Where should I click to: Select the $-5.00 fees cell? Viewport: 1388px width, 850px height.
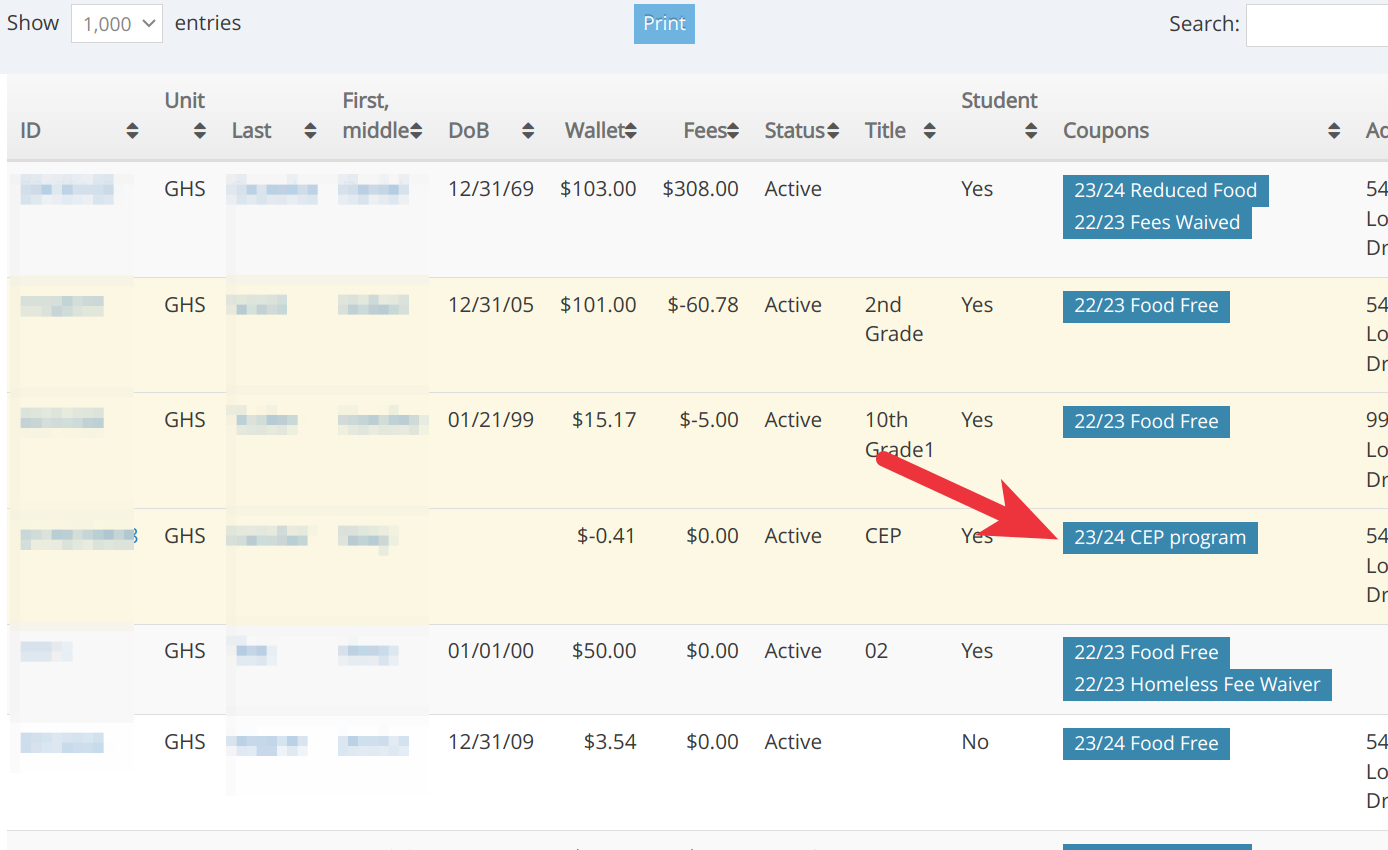[709, 420]
